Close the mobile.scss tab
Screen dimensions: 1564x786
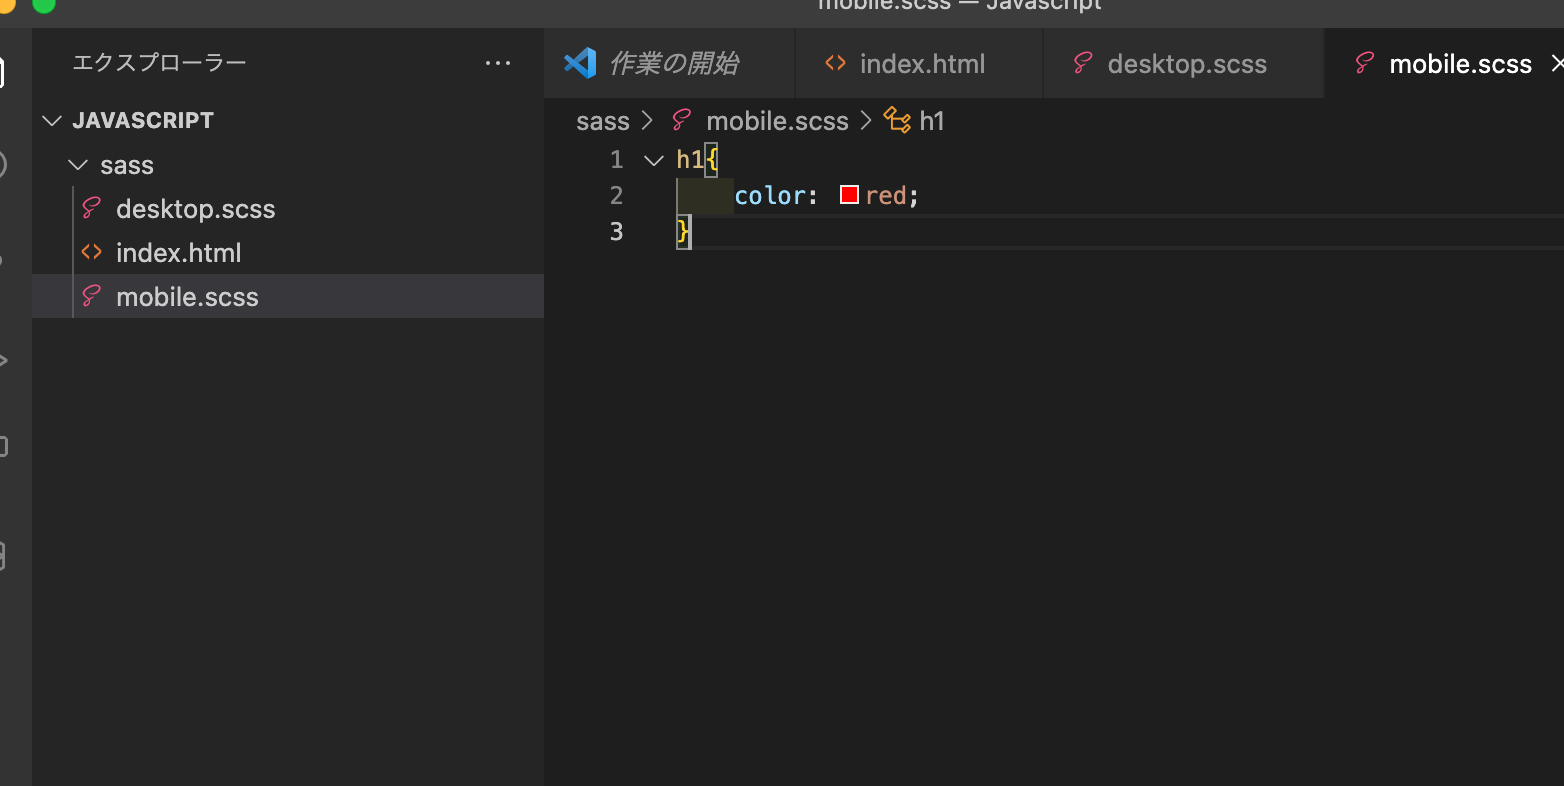coord(1556,63)
